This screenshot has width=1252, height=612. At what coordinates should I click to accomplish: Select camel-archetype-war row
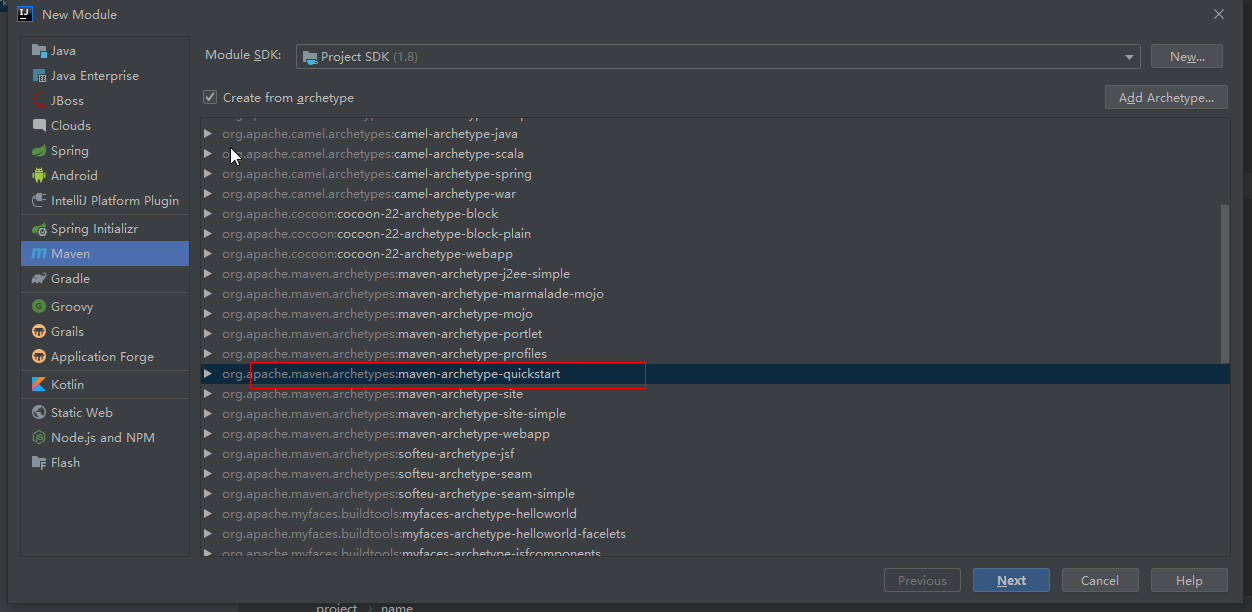pos(715,194)
